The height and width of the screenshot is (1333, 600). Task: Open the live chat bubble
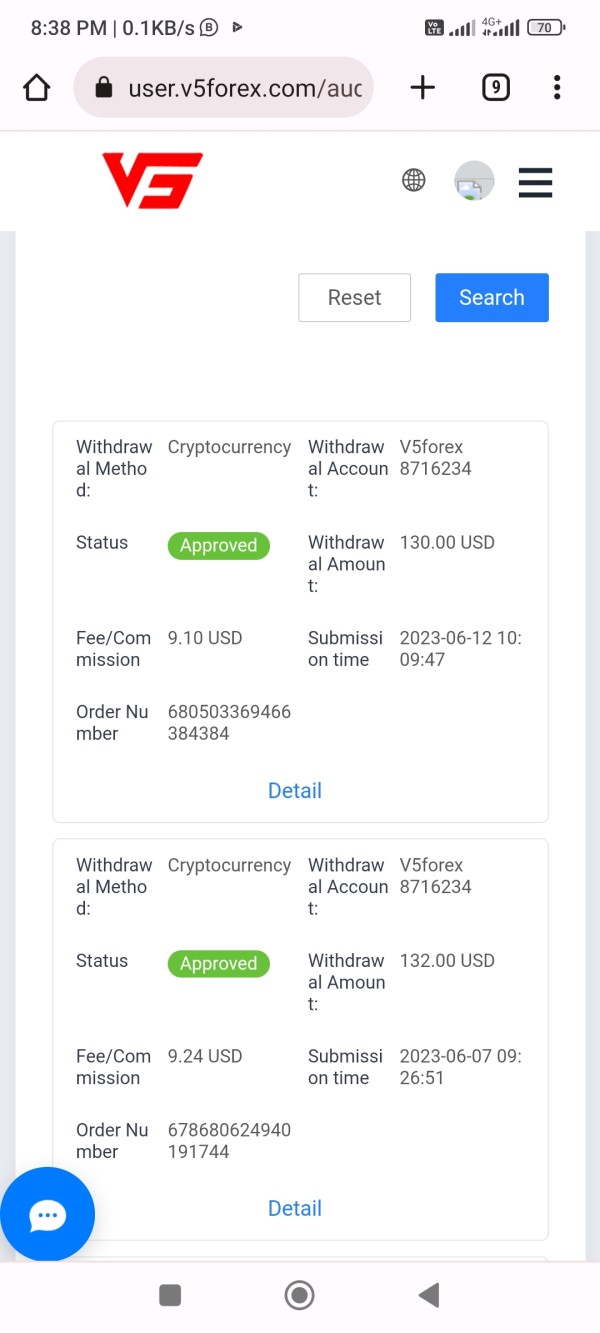tap(47, 1215)
